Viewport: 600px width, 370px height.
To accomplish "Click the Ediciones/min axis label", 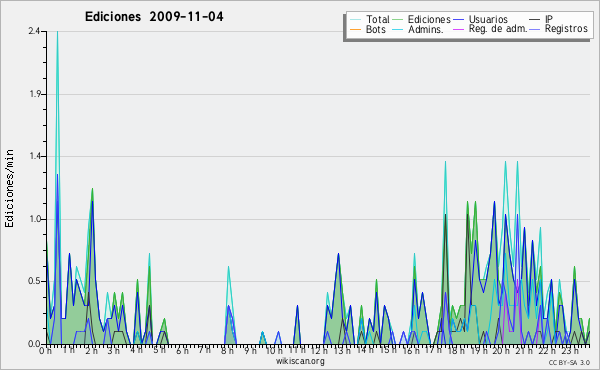I will click(9, 188).
